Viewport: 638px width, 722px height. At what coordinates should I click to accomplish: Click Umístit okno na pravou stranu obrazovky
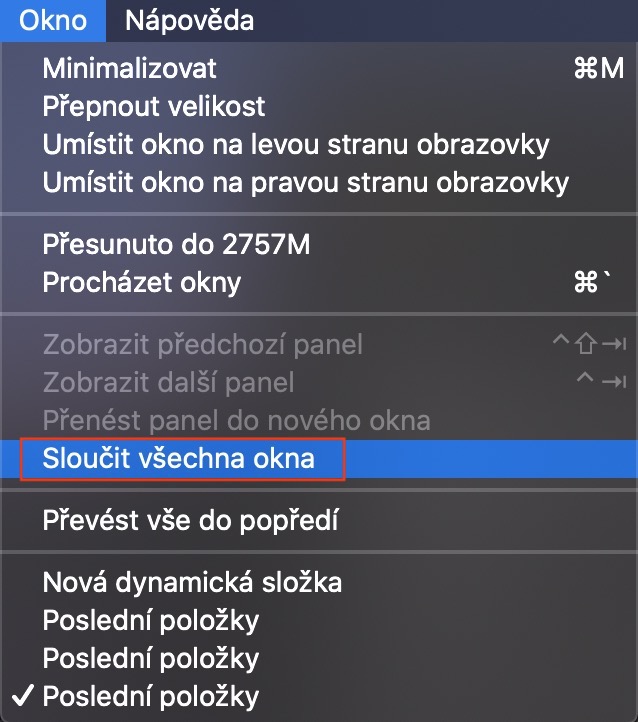point(305,182)
